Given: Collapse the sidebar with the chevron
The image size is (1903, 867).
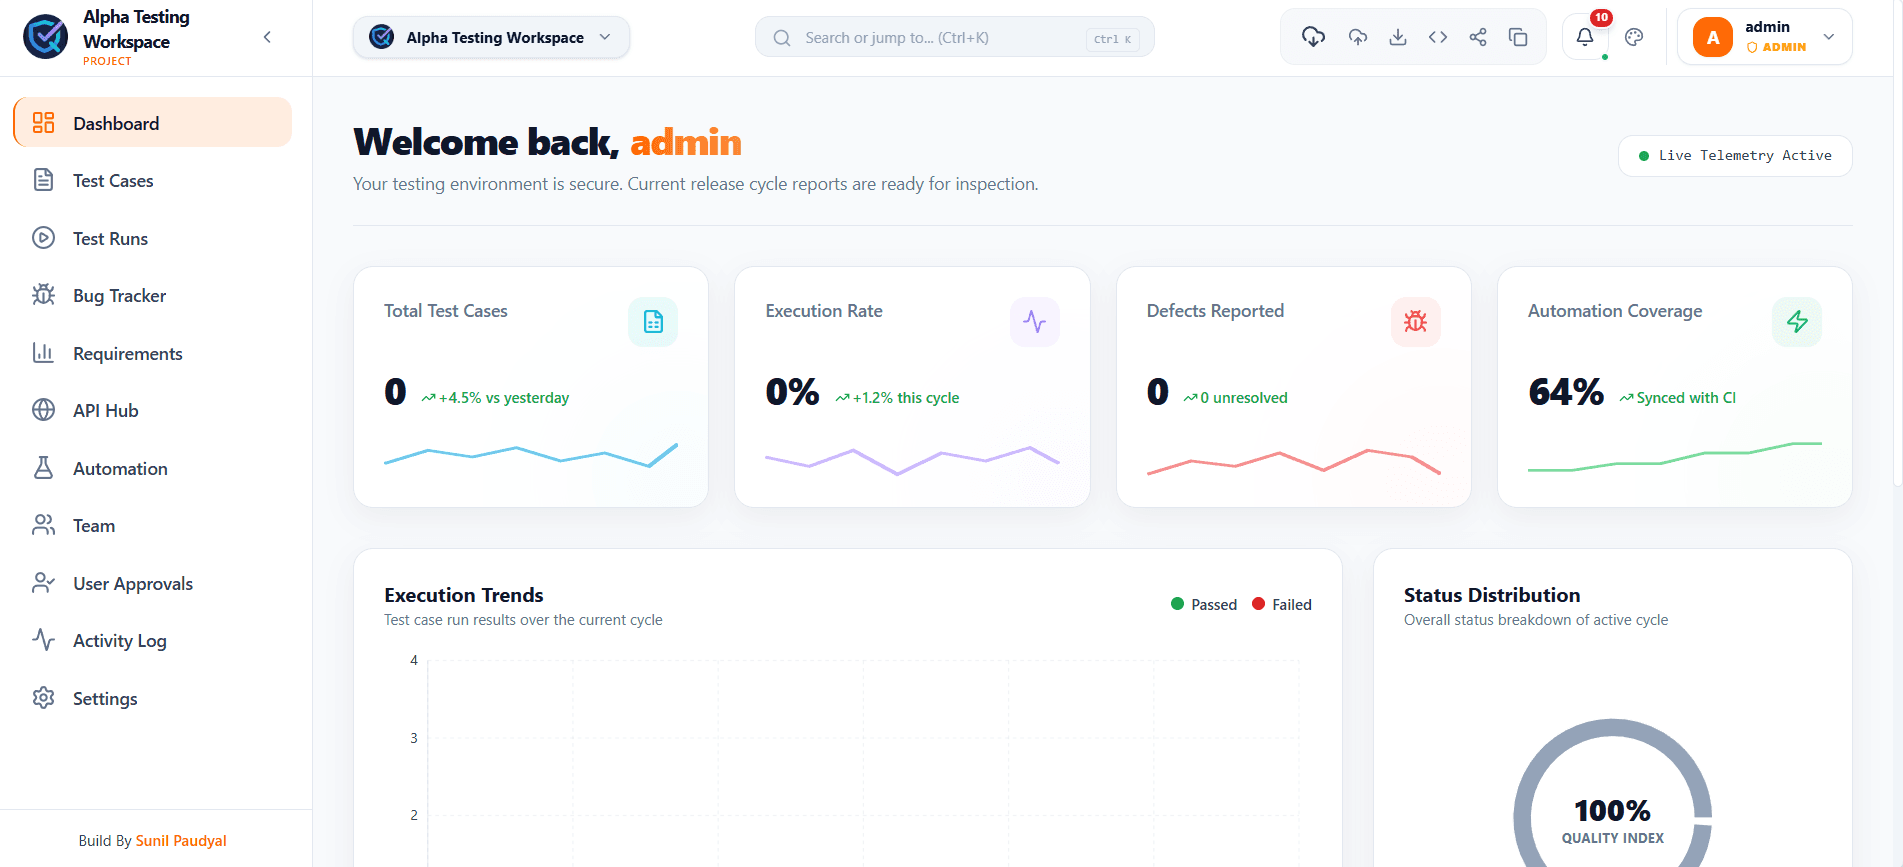Looking at the screenshot, I should point(267,37).
